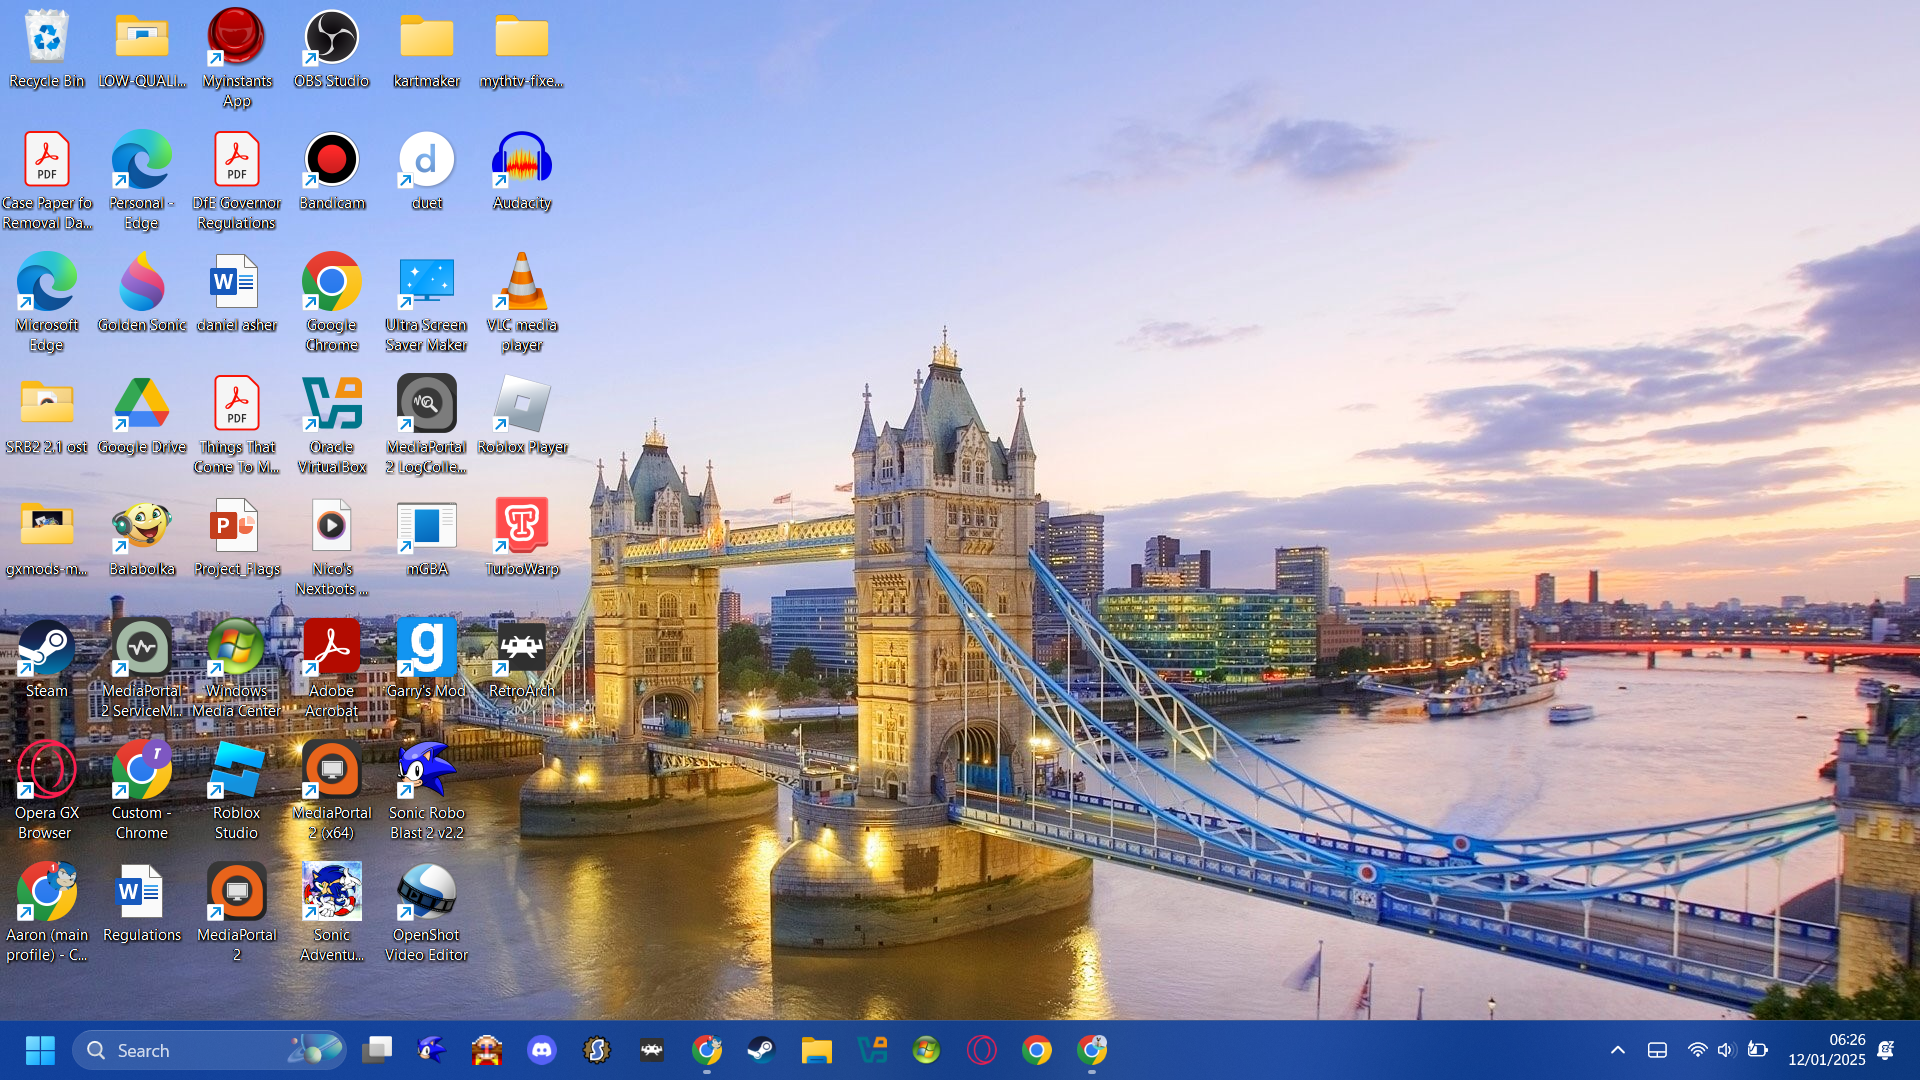Select the Regulations Word document
The height and width of the screenshot is (1080, 1920).
pyautogui.click(x=141, y=892)
